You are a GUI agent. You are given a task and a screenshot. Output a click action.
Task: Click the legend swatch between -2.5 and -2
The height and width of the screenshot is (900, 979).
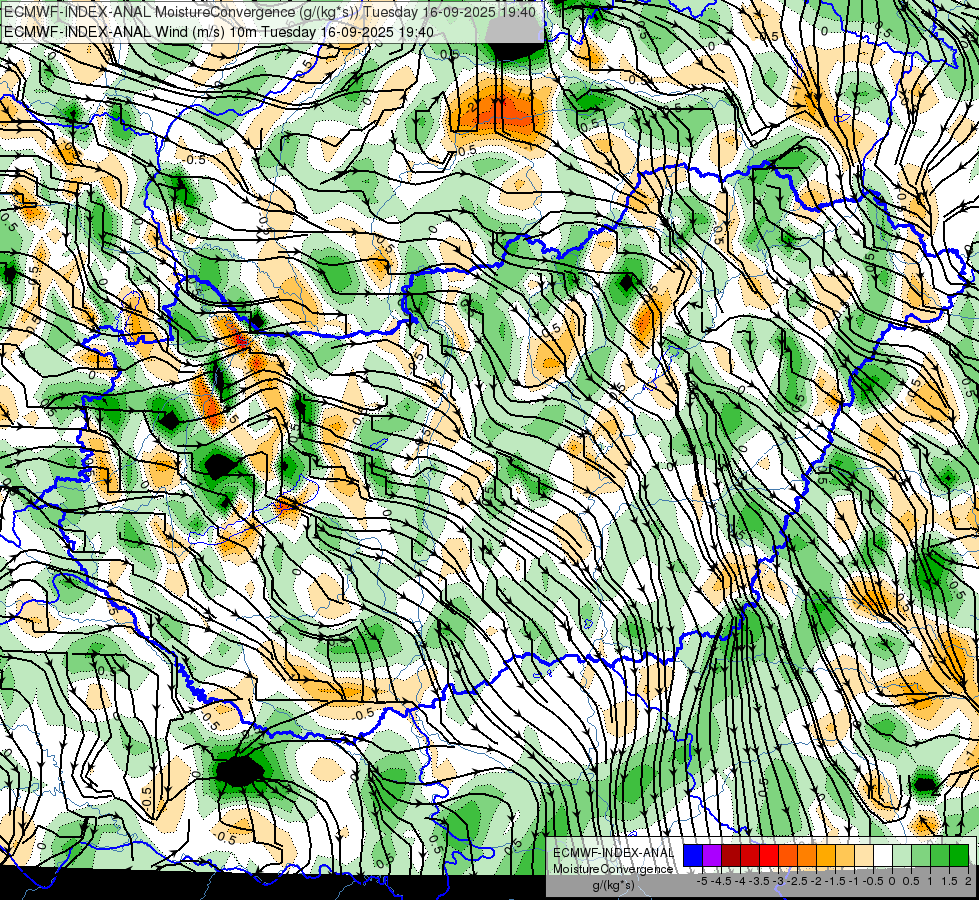[x=807, y=856]
